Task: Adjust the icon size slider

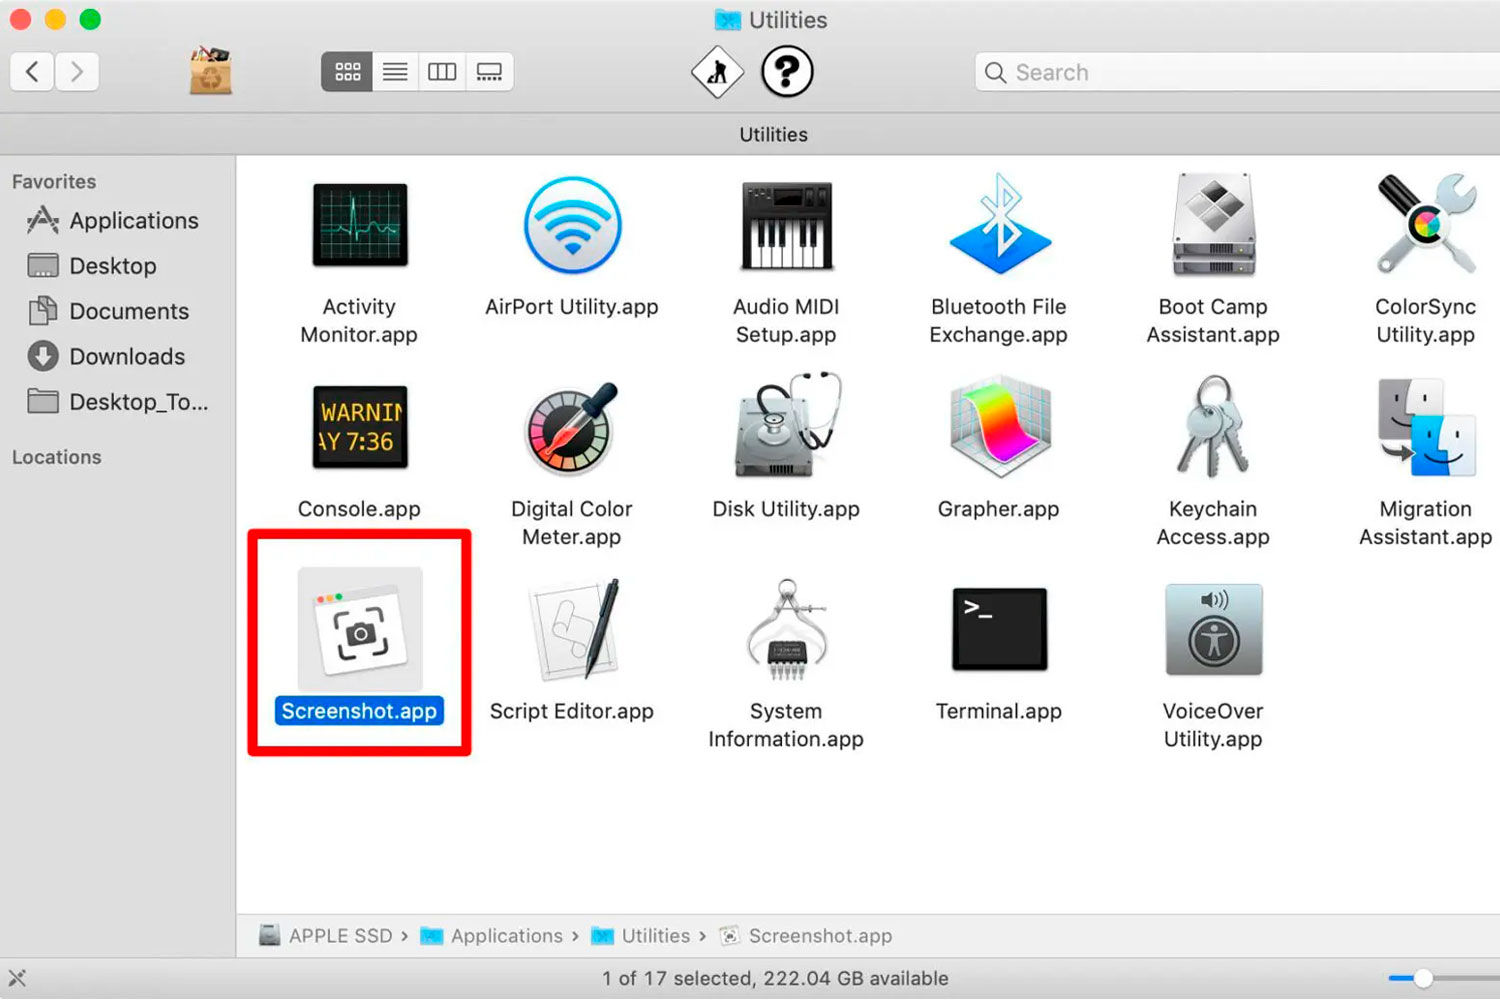Action: 1423,978
